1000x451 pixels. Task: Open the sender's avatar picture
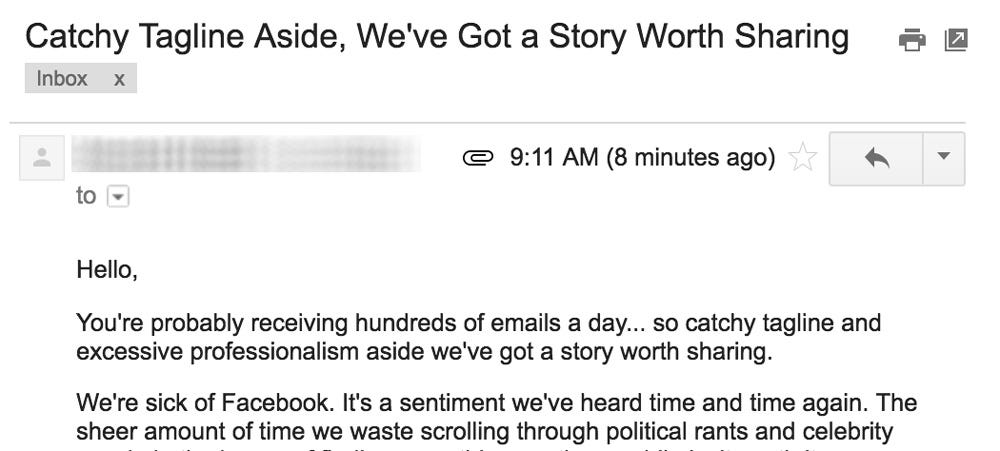[x=42, y=158]
